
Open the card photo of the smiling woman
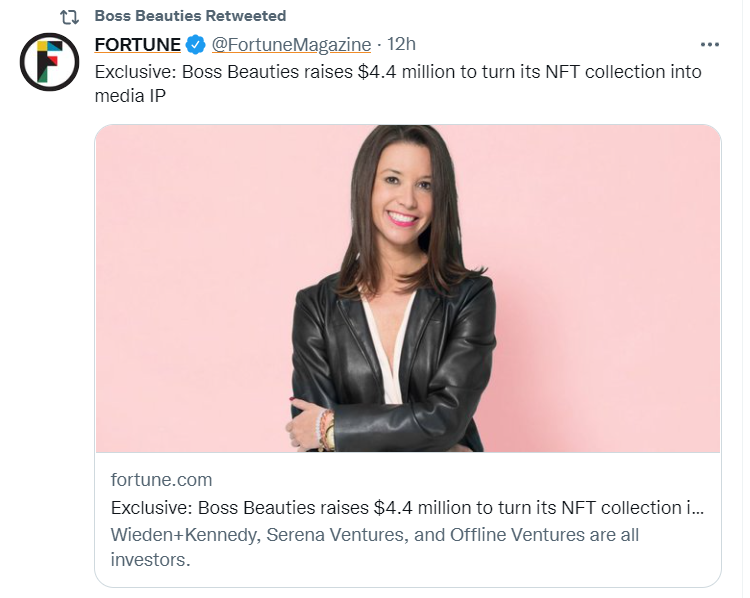coord(408,288)
